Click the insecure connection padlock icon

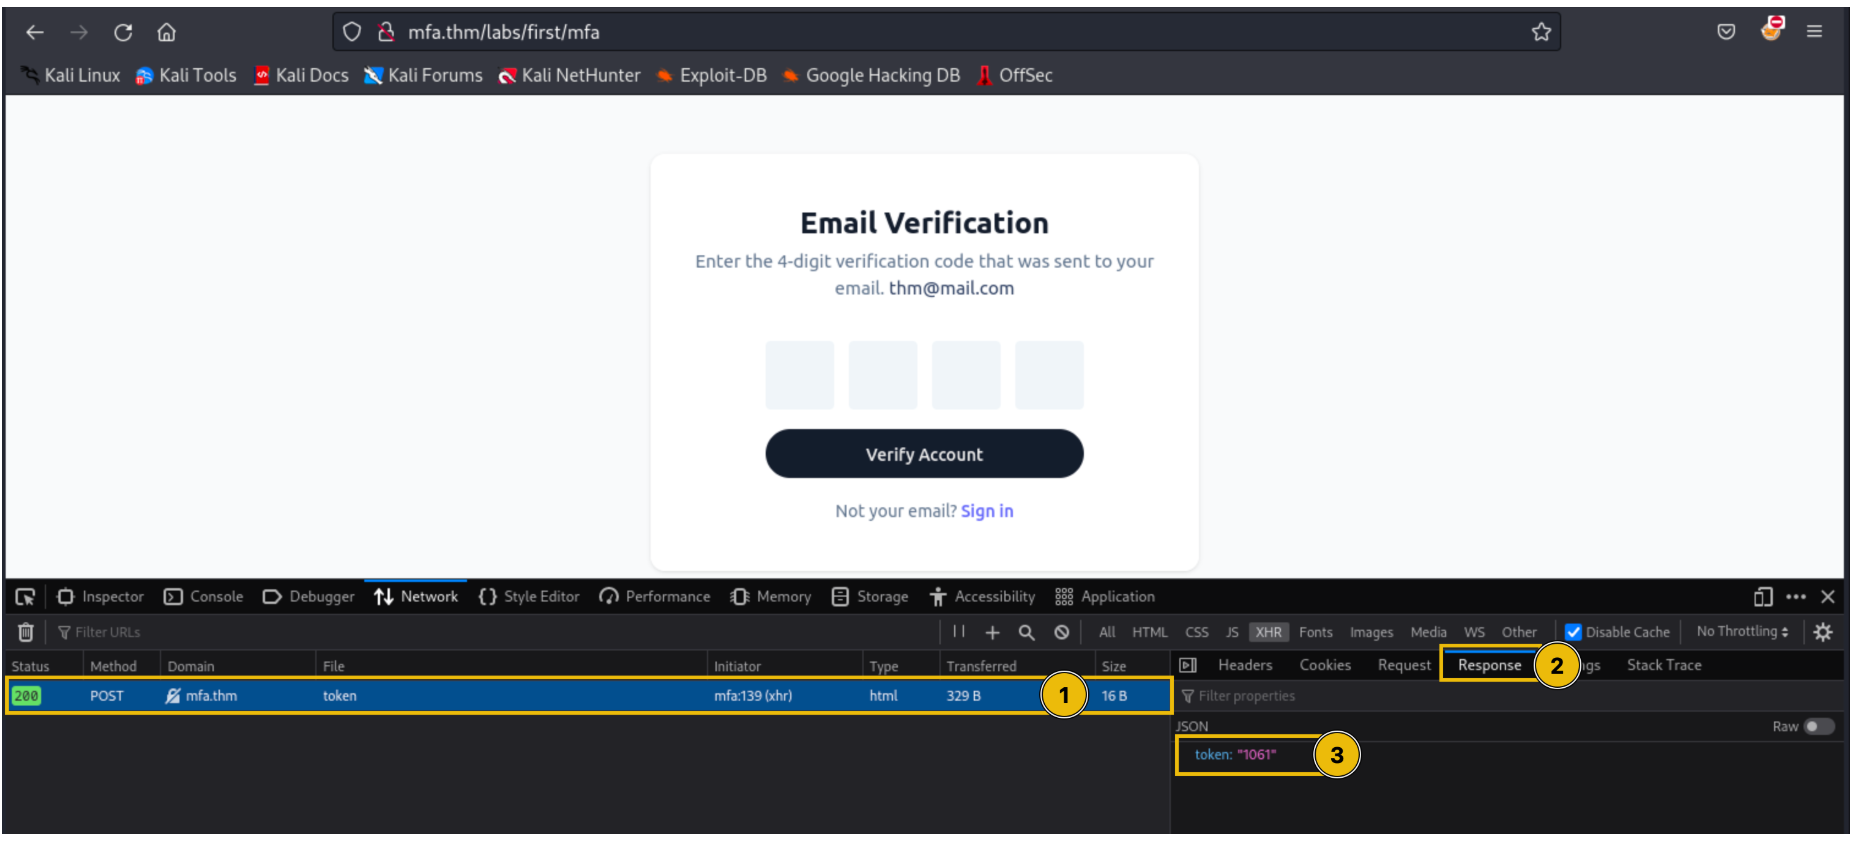tap(386, 32)
